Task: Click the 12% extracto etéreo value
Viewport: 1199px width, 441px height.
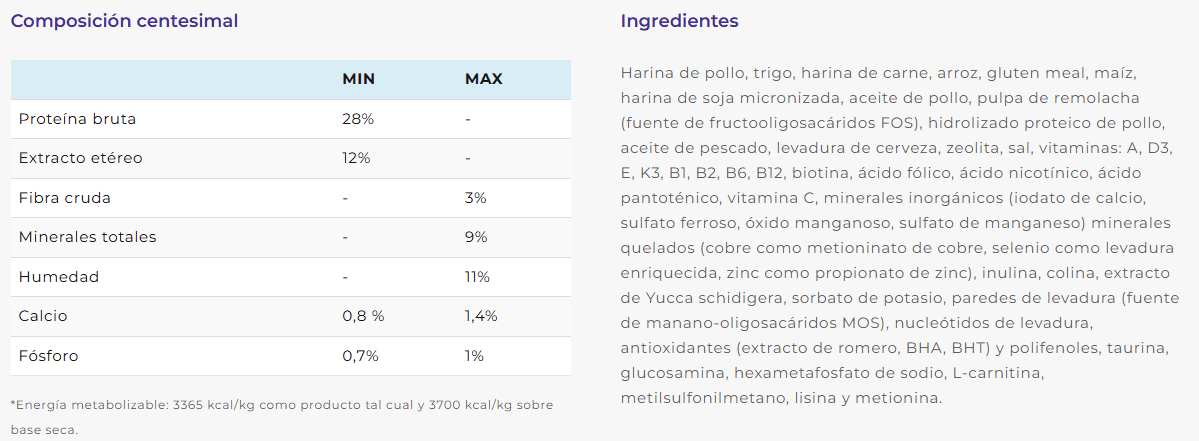Action: pos(356,158)
